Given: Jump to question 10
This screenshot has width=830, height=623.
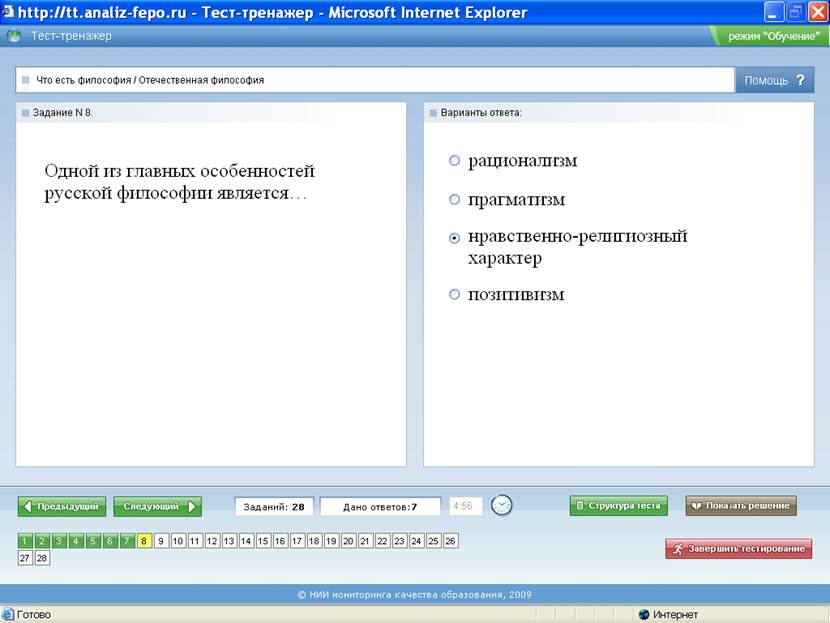Looking at the screenshot, I should pos(178,541).
